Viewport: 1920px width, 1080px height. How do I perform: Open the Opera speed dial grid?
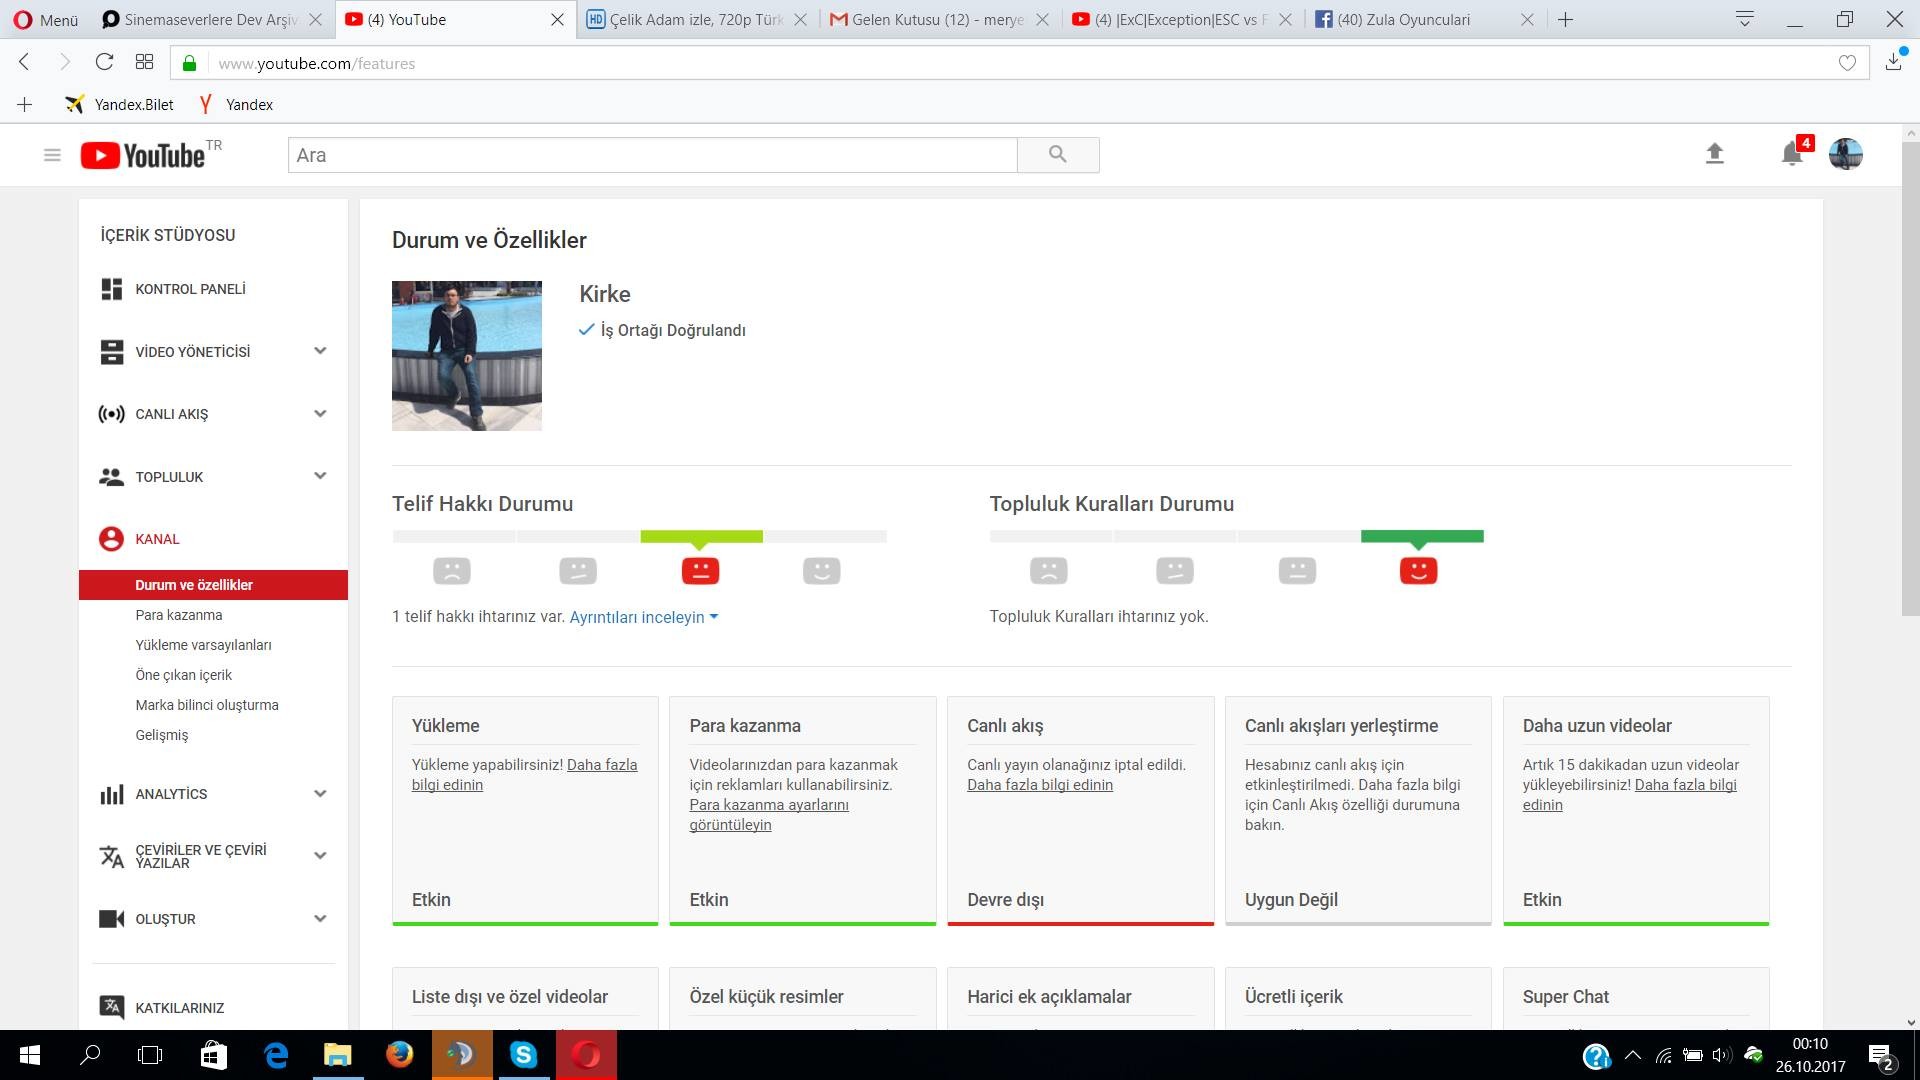click(144, 62)
